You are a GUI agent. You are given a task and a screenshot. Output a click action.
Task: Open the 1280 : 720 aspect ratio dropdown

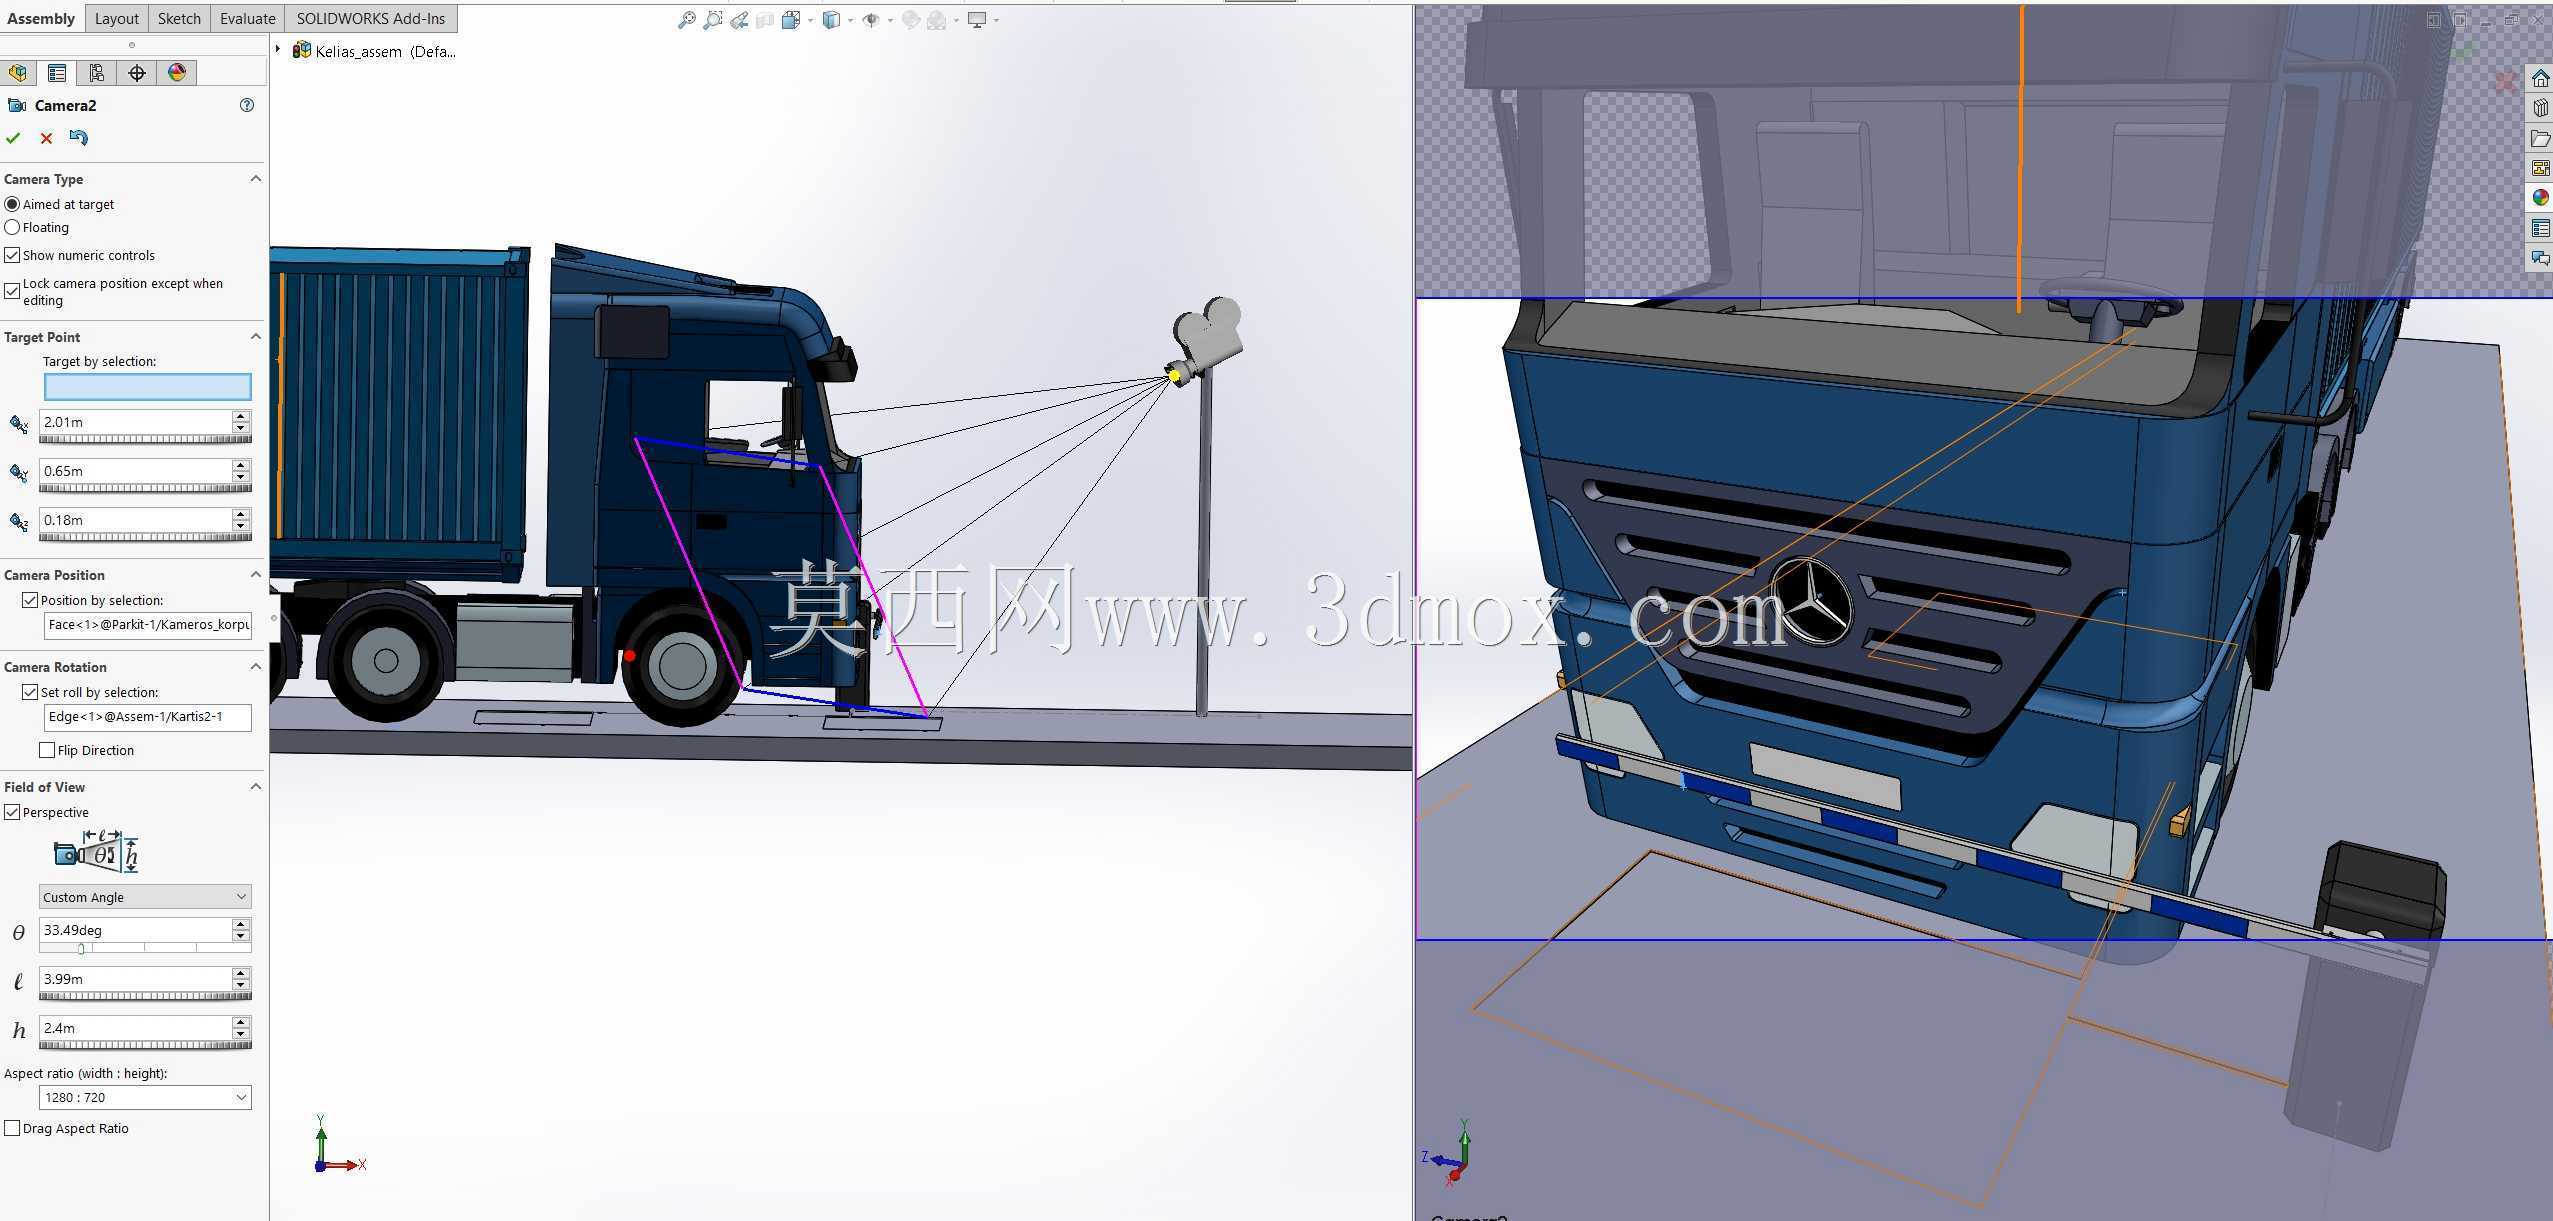[x=145, y=1097]
